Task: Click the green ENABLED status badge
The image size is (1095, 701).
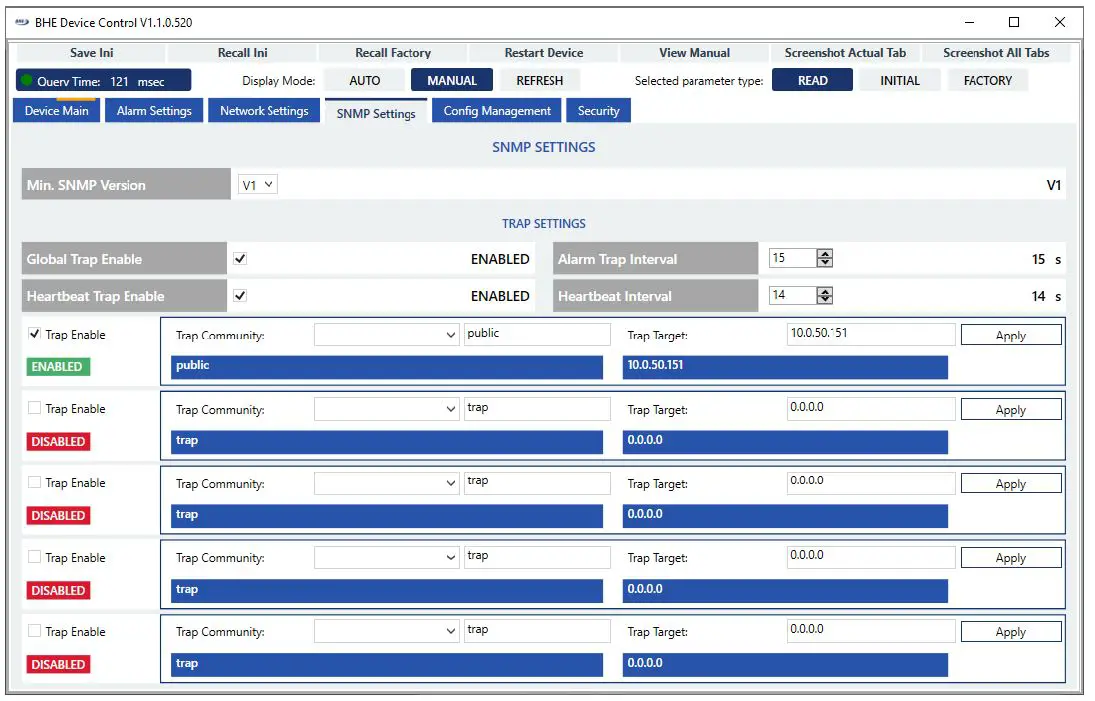Action: click(58, 367)
